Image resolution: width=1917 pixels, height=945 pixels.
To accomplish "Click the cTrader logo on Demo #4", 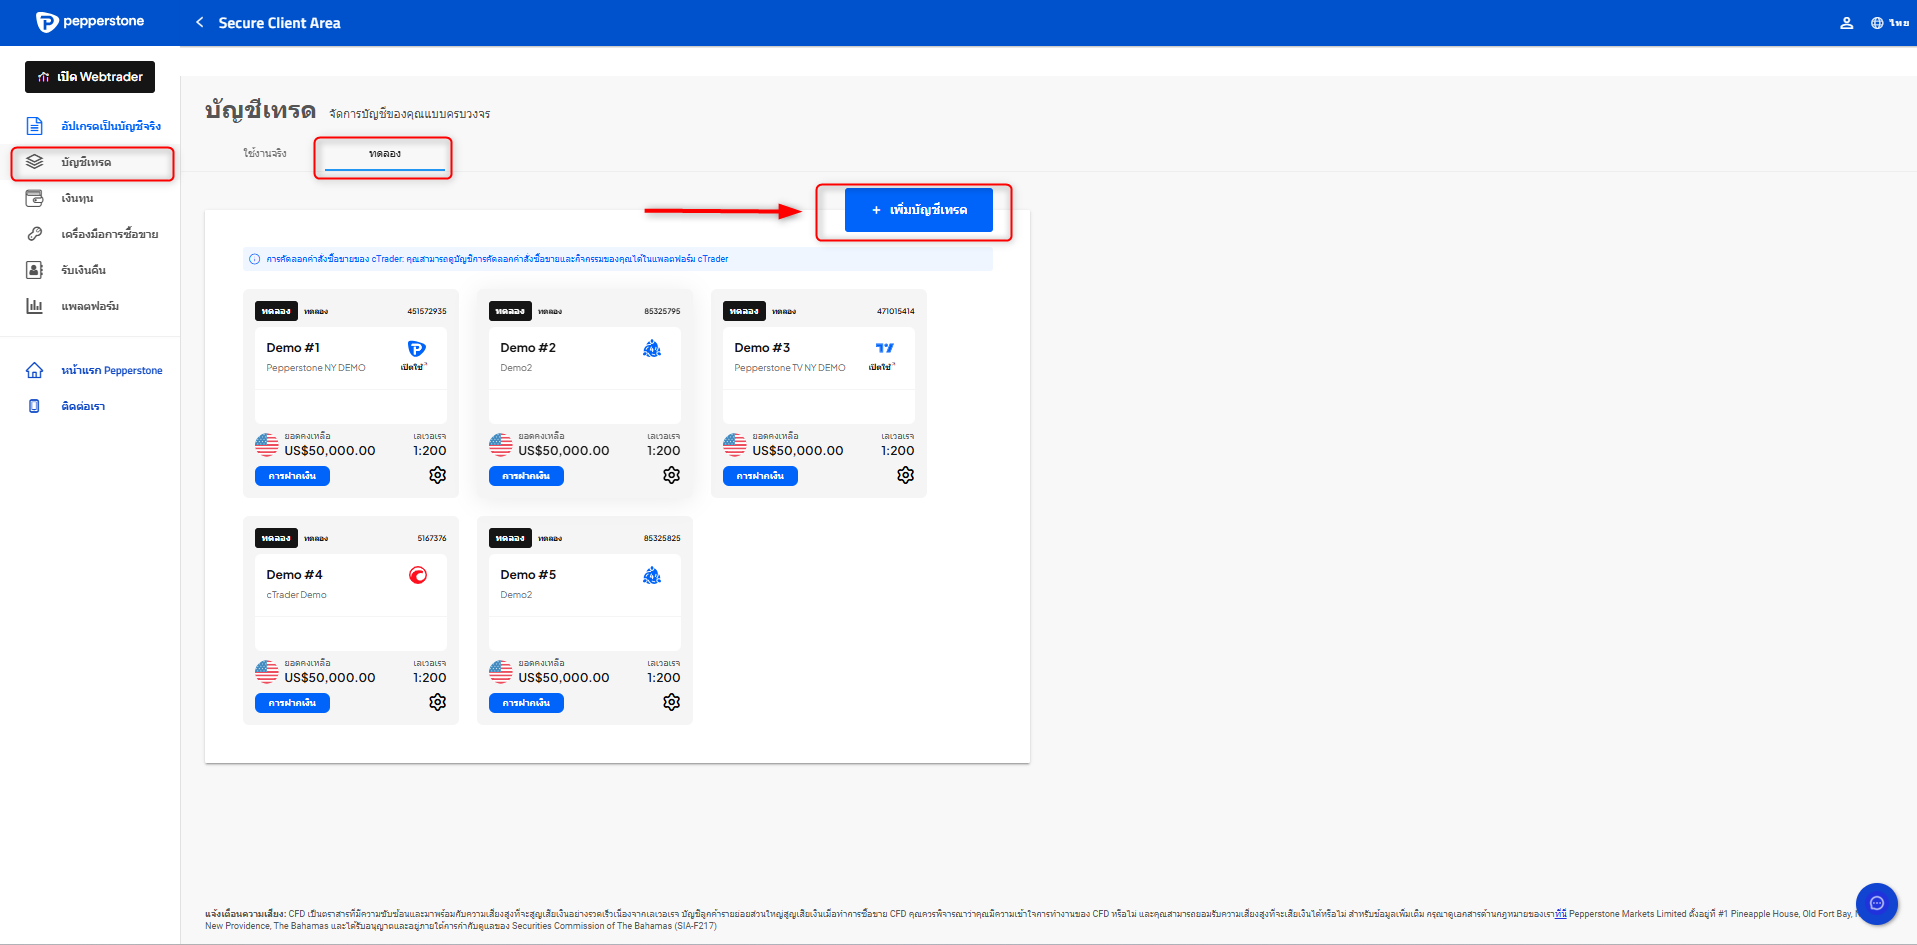I will point(418,575).
